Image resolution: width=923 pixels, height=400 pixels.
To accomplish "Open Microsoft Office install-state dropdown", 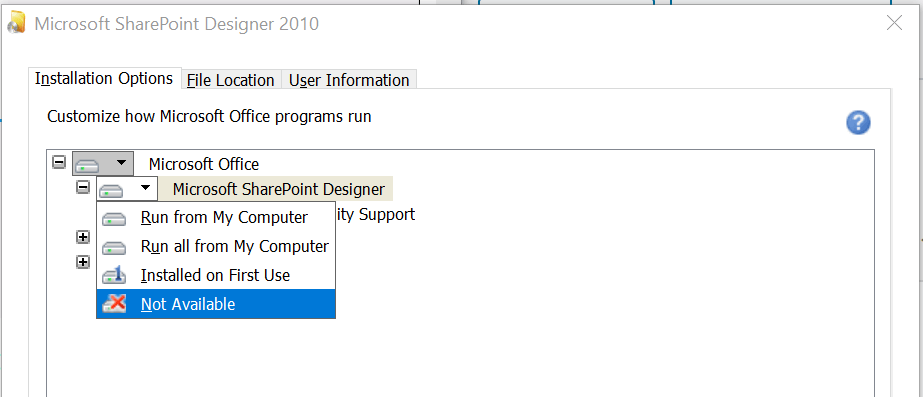I will 103,163.
